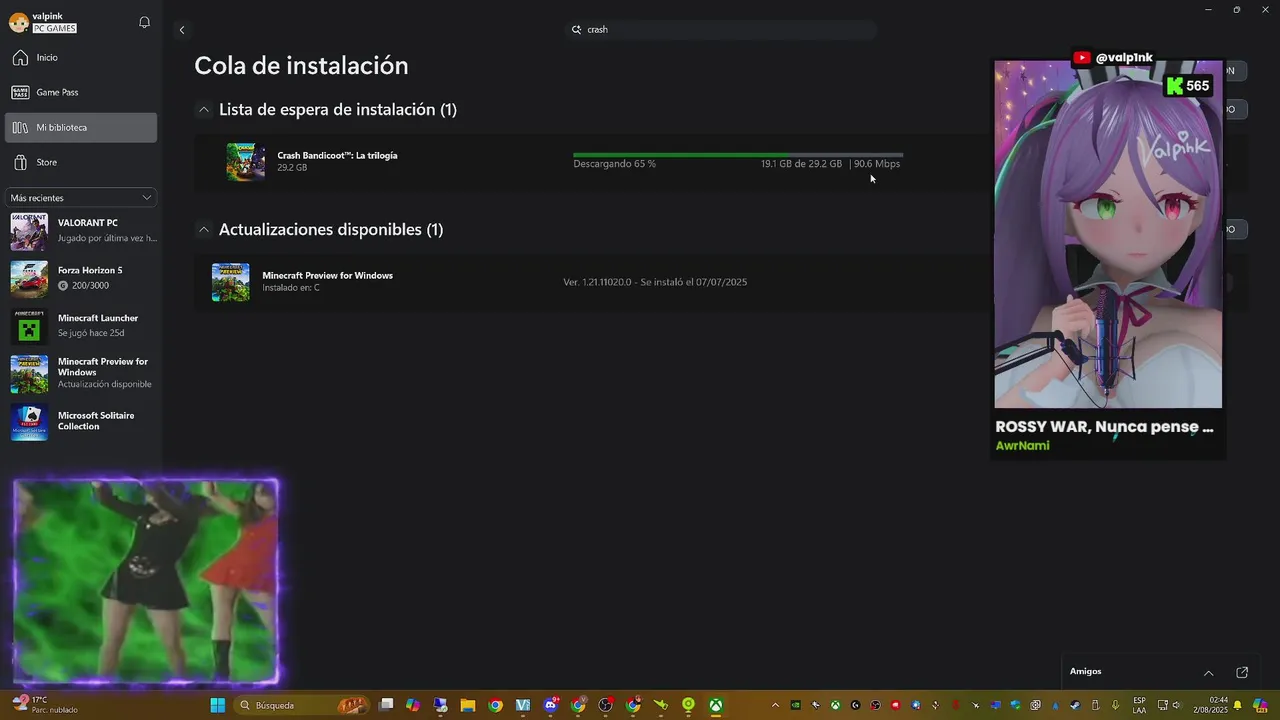Click the Xbox app taskbar icon
This screenshot has width=1280, height=720.
click(x=716, y=705)
